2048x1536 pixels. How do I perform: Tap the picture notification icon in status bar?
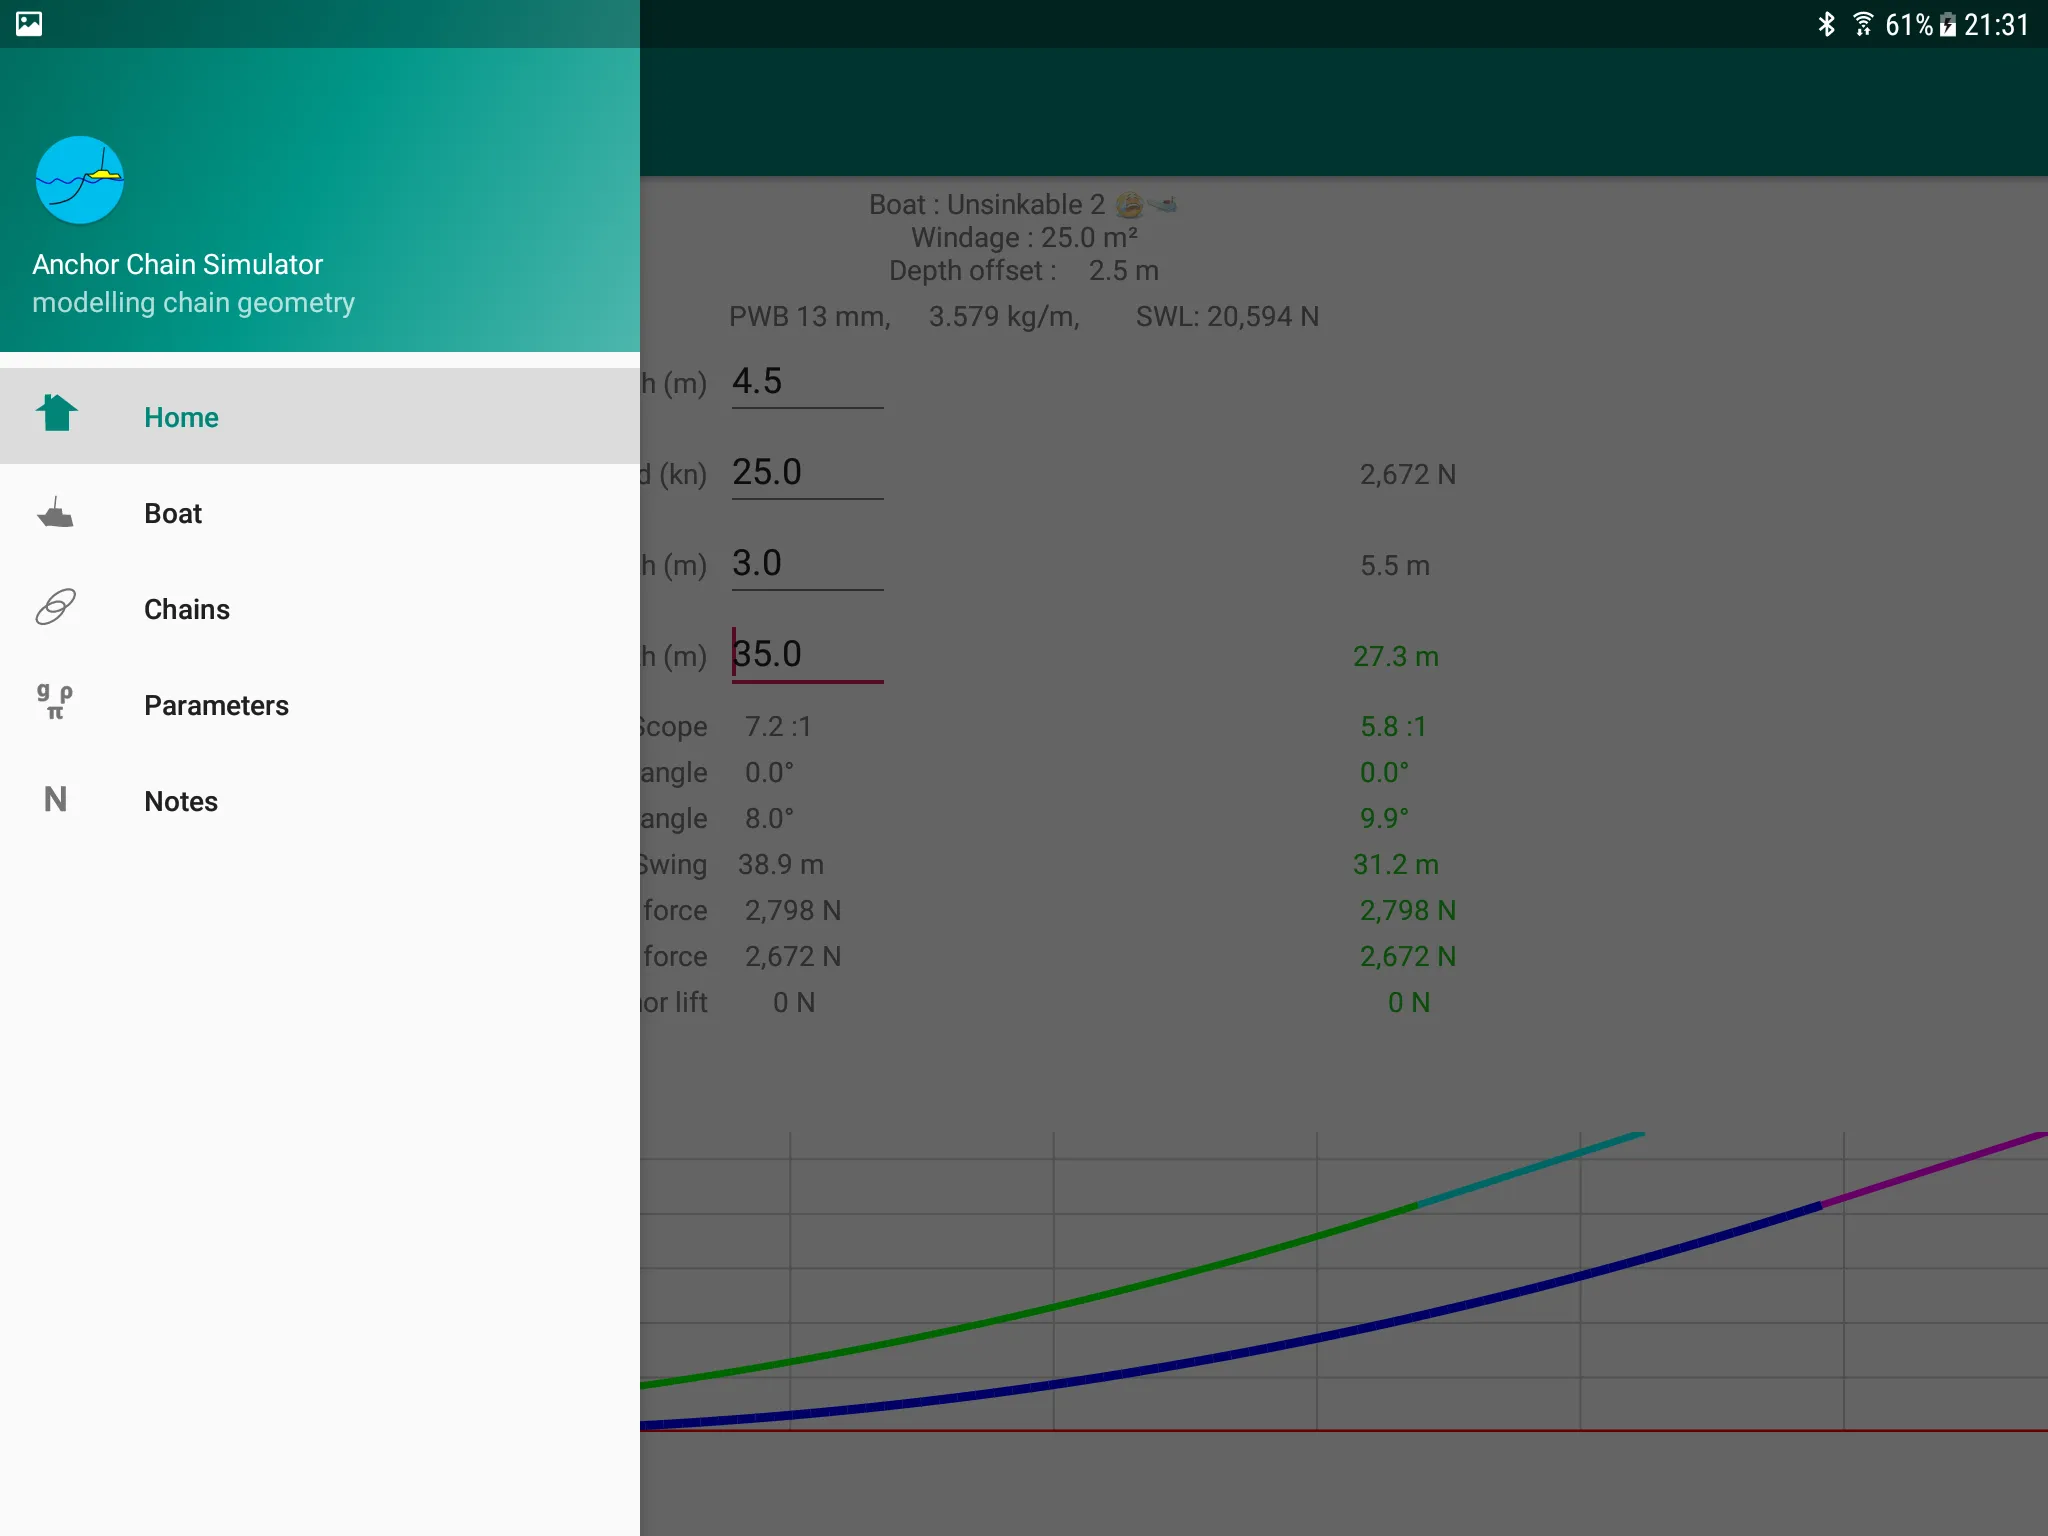point(29,24)
